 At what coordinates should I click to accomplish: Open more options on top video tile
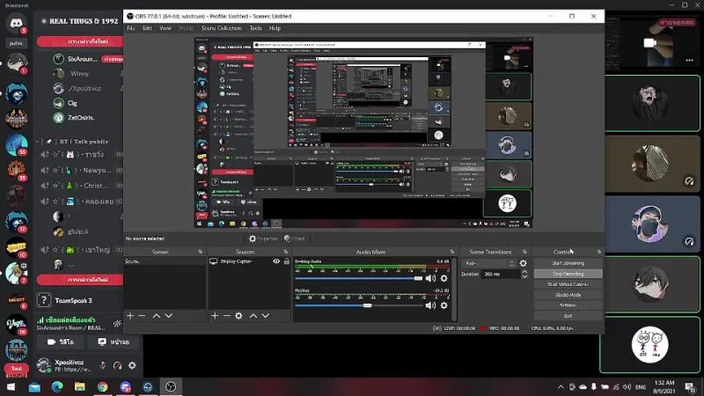[x=690, y=60]
